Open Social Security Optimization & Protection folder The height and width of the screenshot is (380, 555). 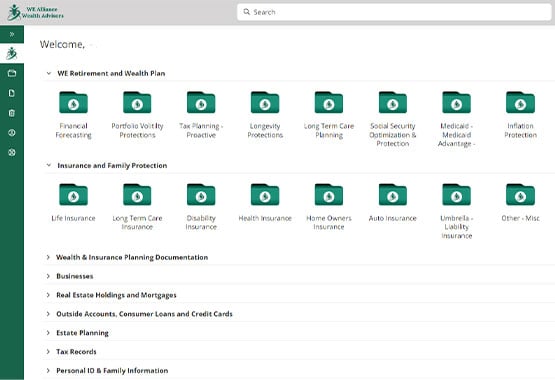click(x=393, y=103)
